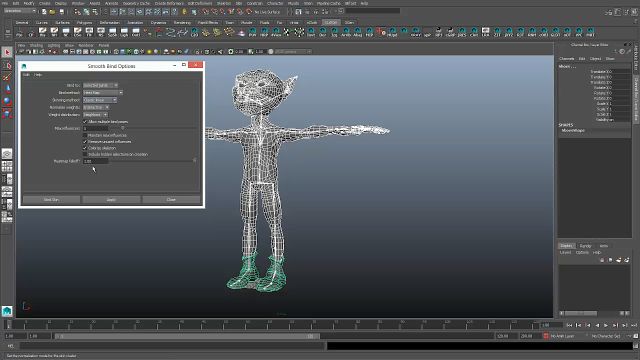Open Edit menu in Smooth Bind Options

pos(26,75)
